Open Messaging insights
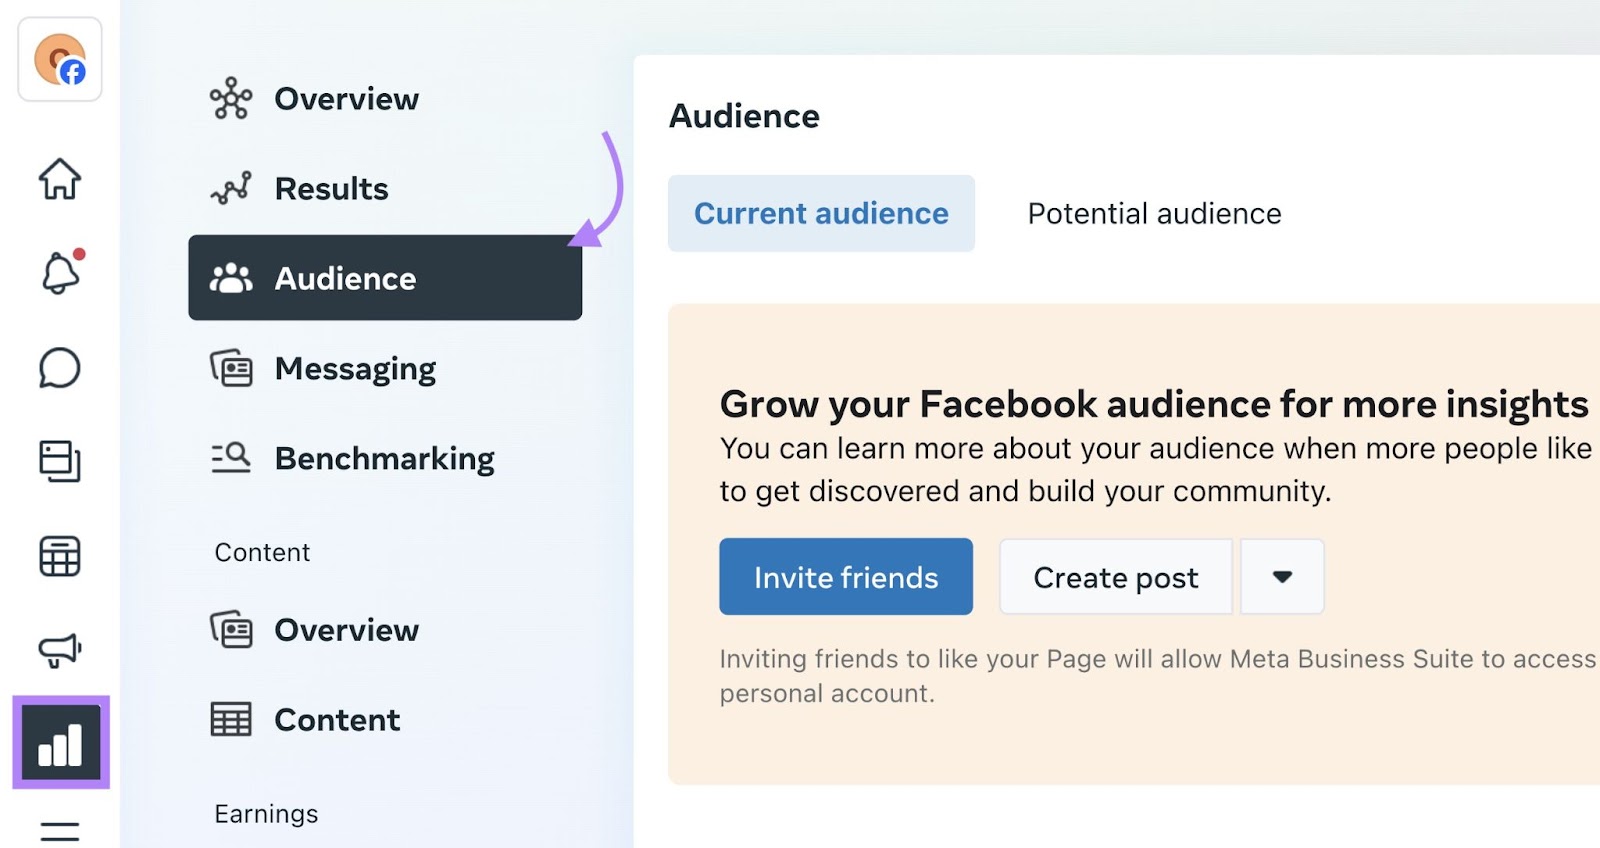Viewport: 1600px width, 848px height. 323,369
